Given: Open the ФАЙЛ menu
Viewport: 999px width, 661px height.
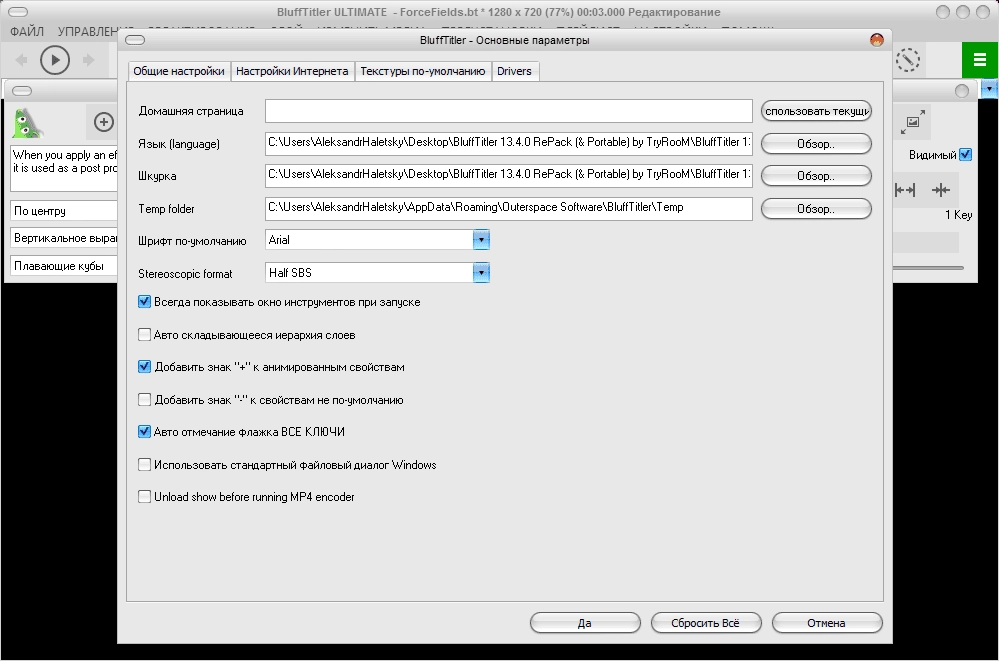Looking at the screenshot, I should click(27, 31).
